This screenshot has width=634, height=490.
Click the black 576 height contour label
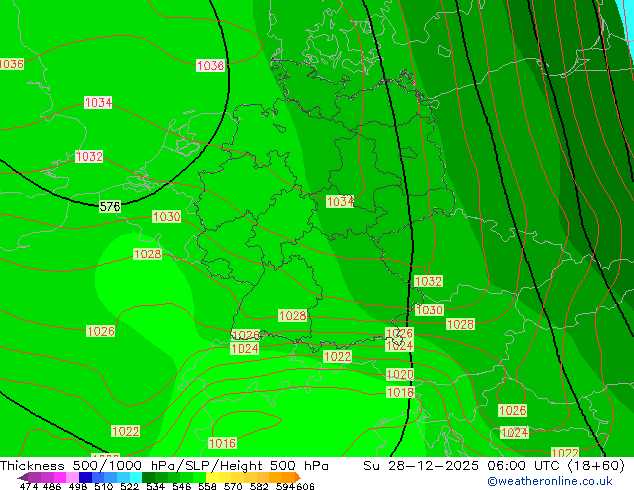click(x=110, y=207)
